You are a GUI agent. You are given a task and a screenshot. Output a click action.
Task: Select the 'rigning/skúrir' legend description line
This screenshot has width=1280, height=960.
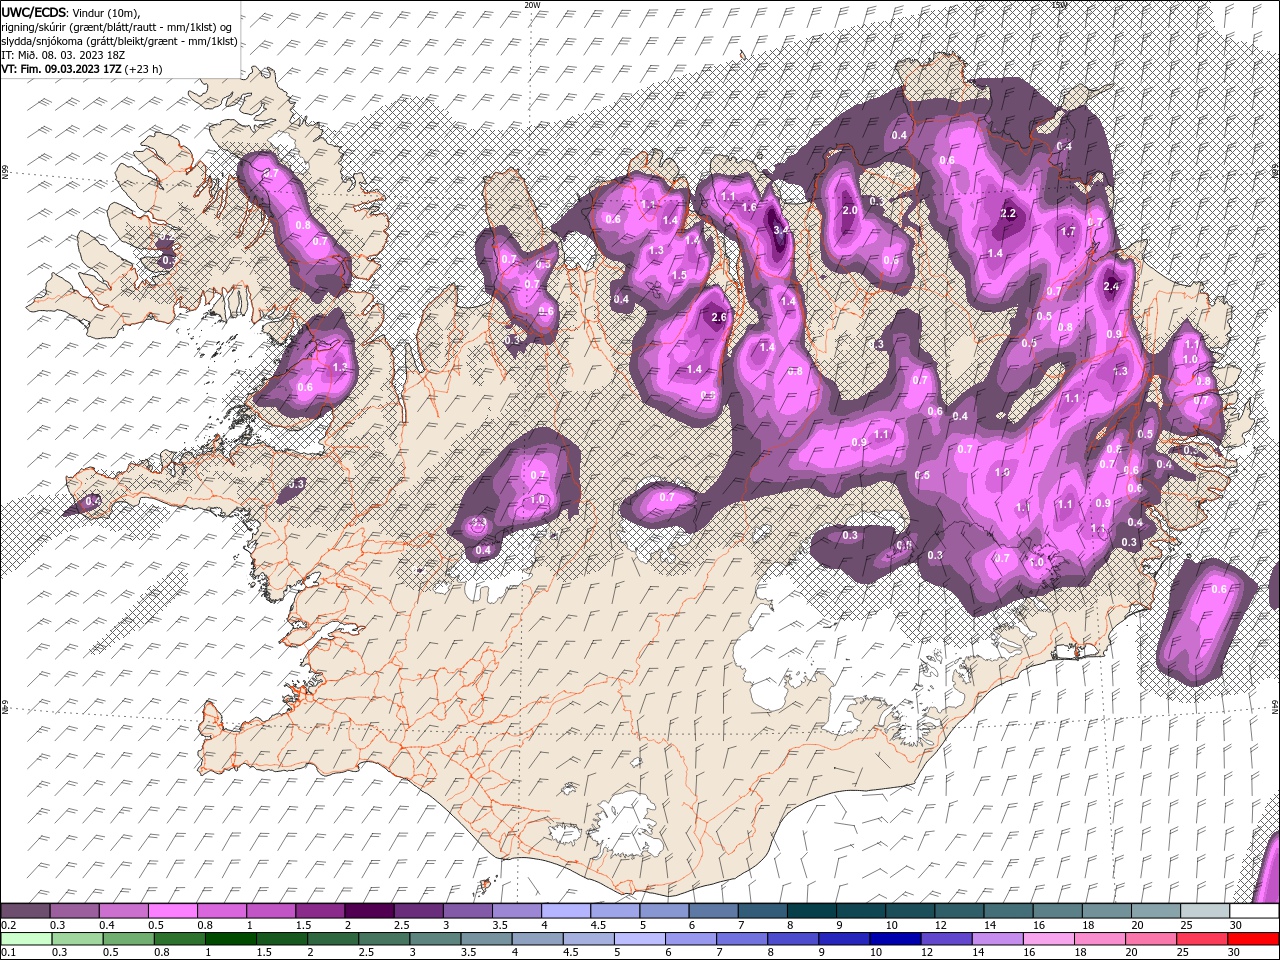click(x=117, y=27)
